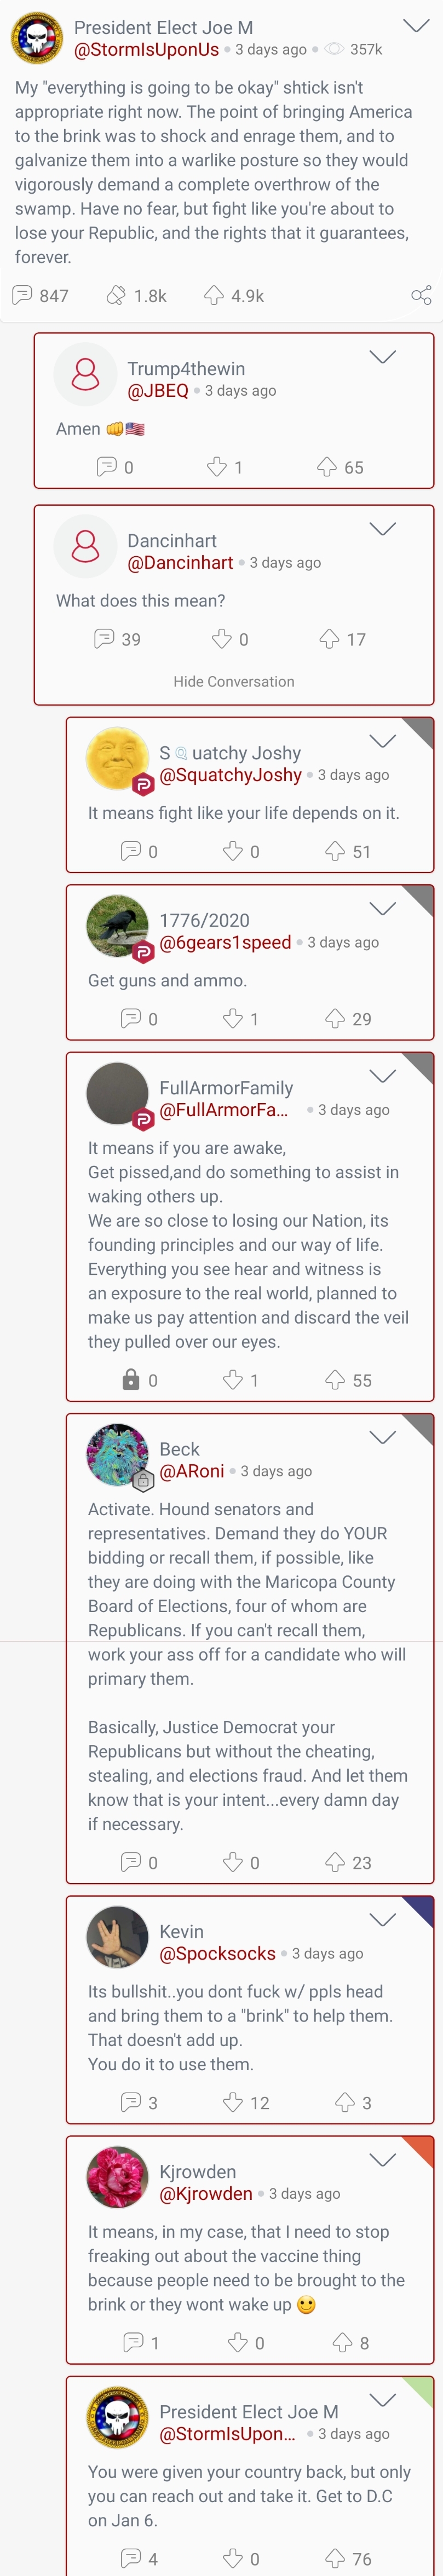View 357k impressions eye icon
443x2576 pixels.
(x=335, y=49)
